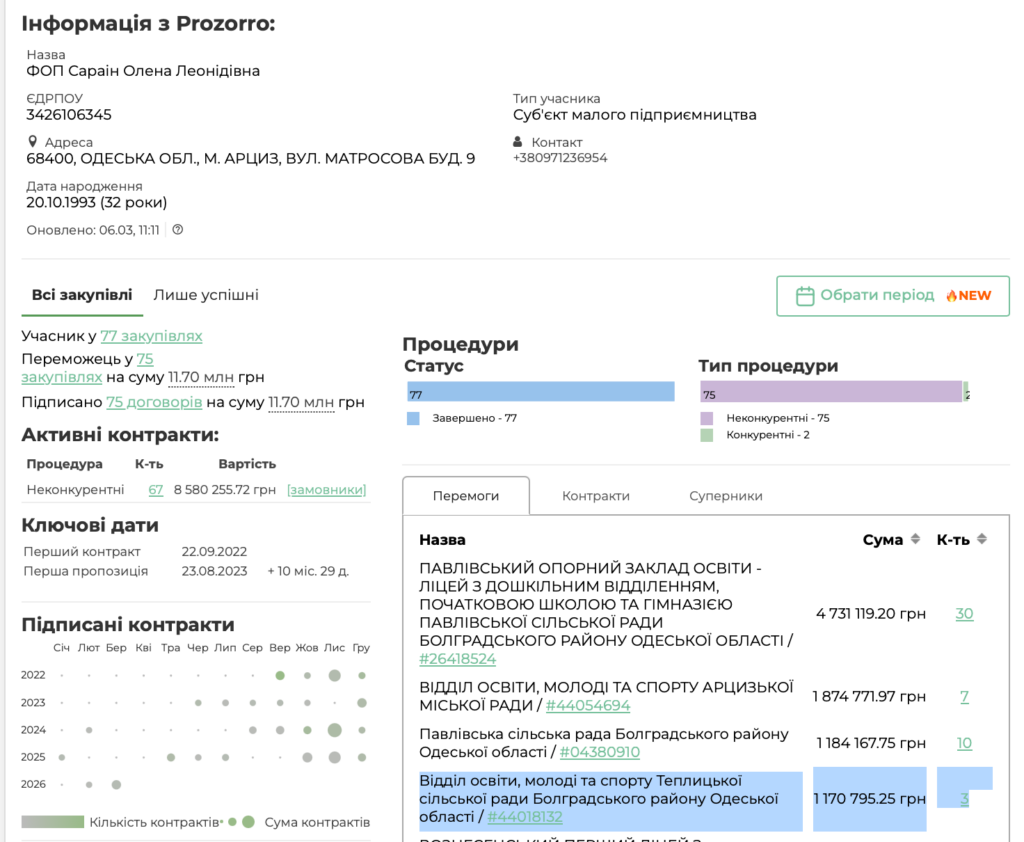Click the September 2022 contracts bubble
Image resolution: width=1024 pixels, height=842 pixels.
click(280, 676)
